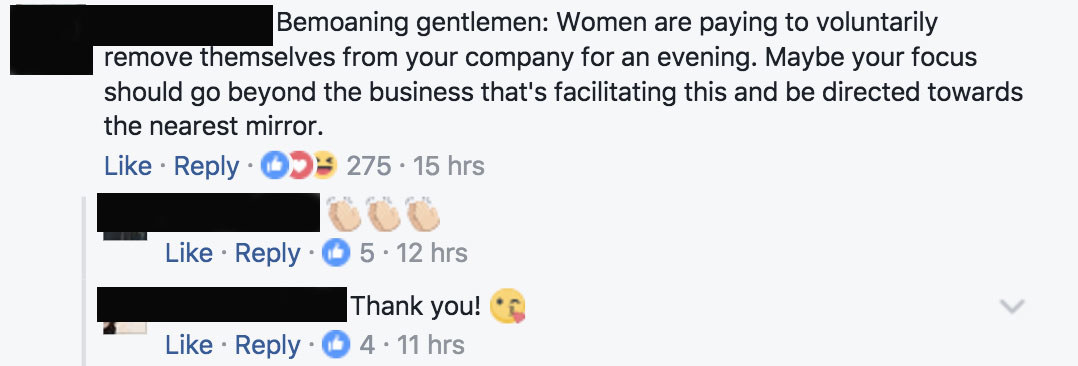Viewport: 1078px width, 366px height.
Task: Reply to the Bemoaning gentlemen comment
Action: (206, 166)
